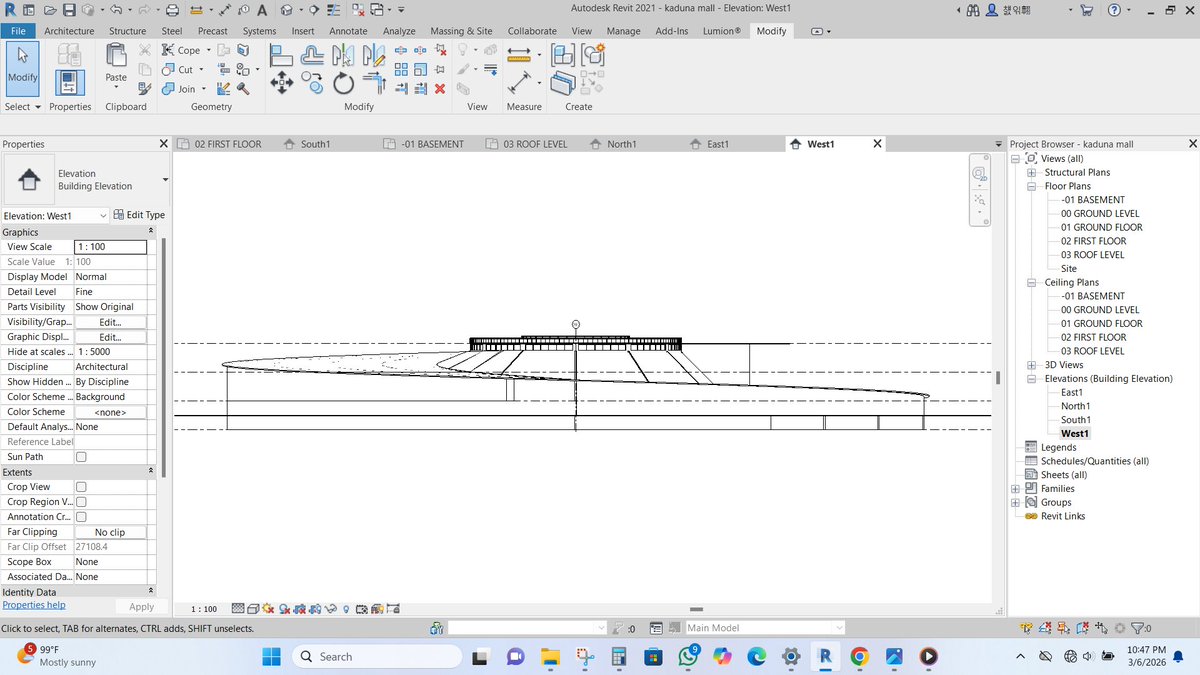Viewport: 1200px width, 675px height.
Task: Open the Architecture ribbon tab
Action: pos(69,31)
